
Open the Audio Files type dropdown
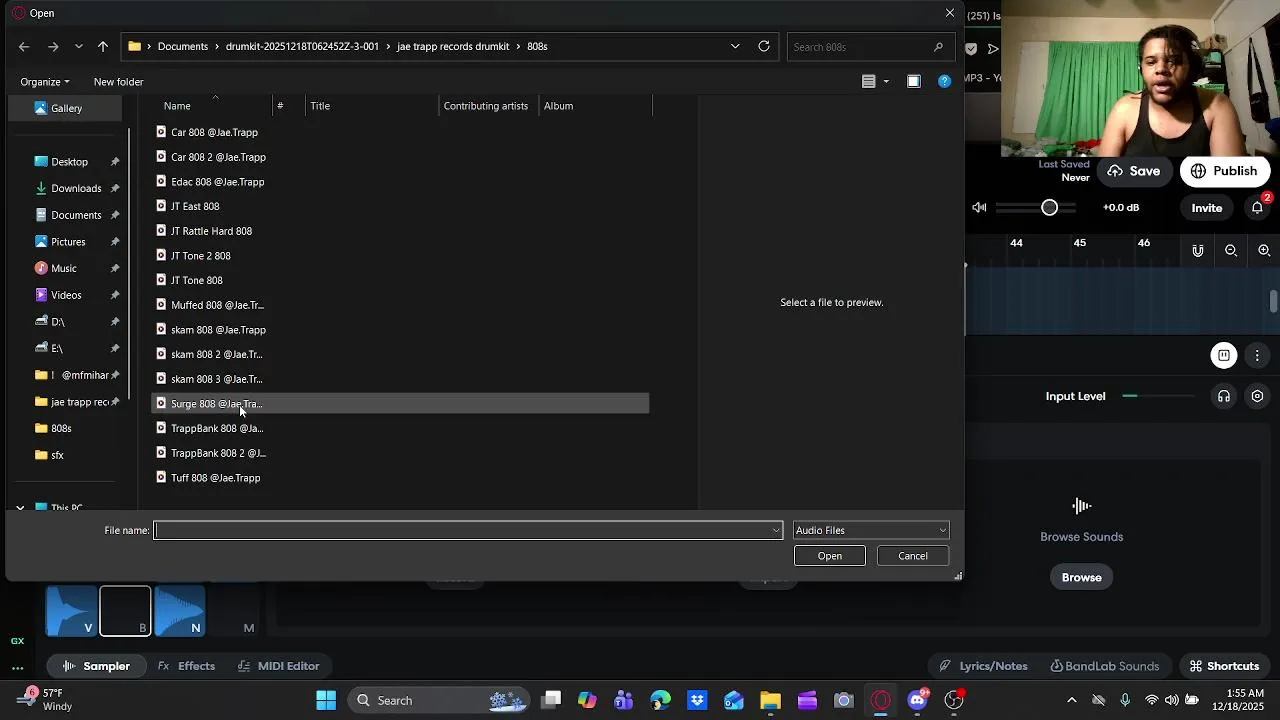point(871,530)
